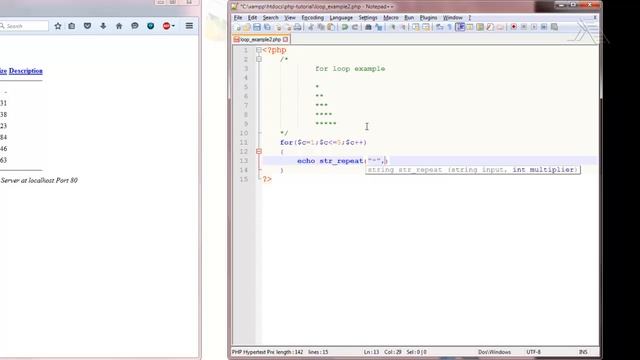Click the for($c=1;$c<=5;$c++) code line

coord(323,142)
